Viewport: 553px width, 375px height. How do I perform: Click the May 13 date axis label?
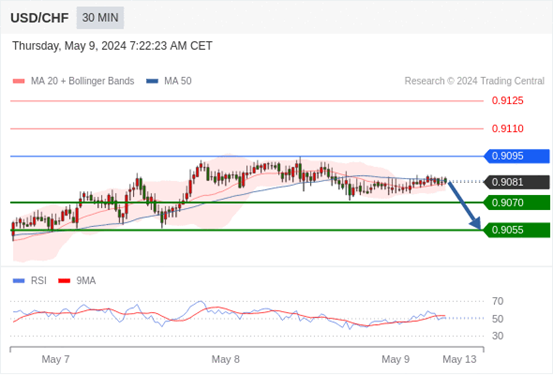pyautogui.click(x=460, y=359)
